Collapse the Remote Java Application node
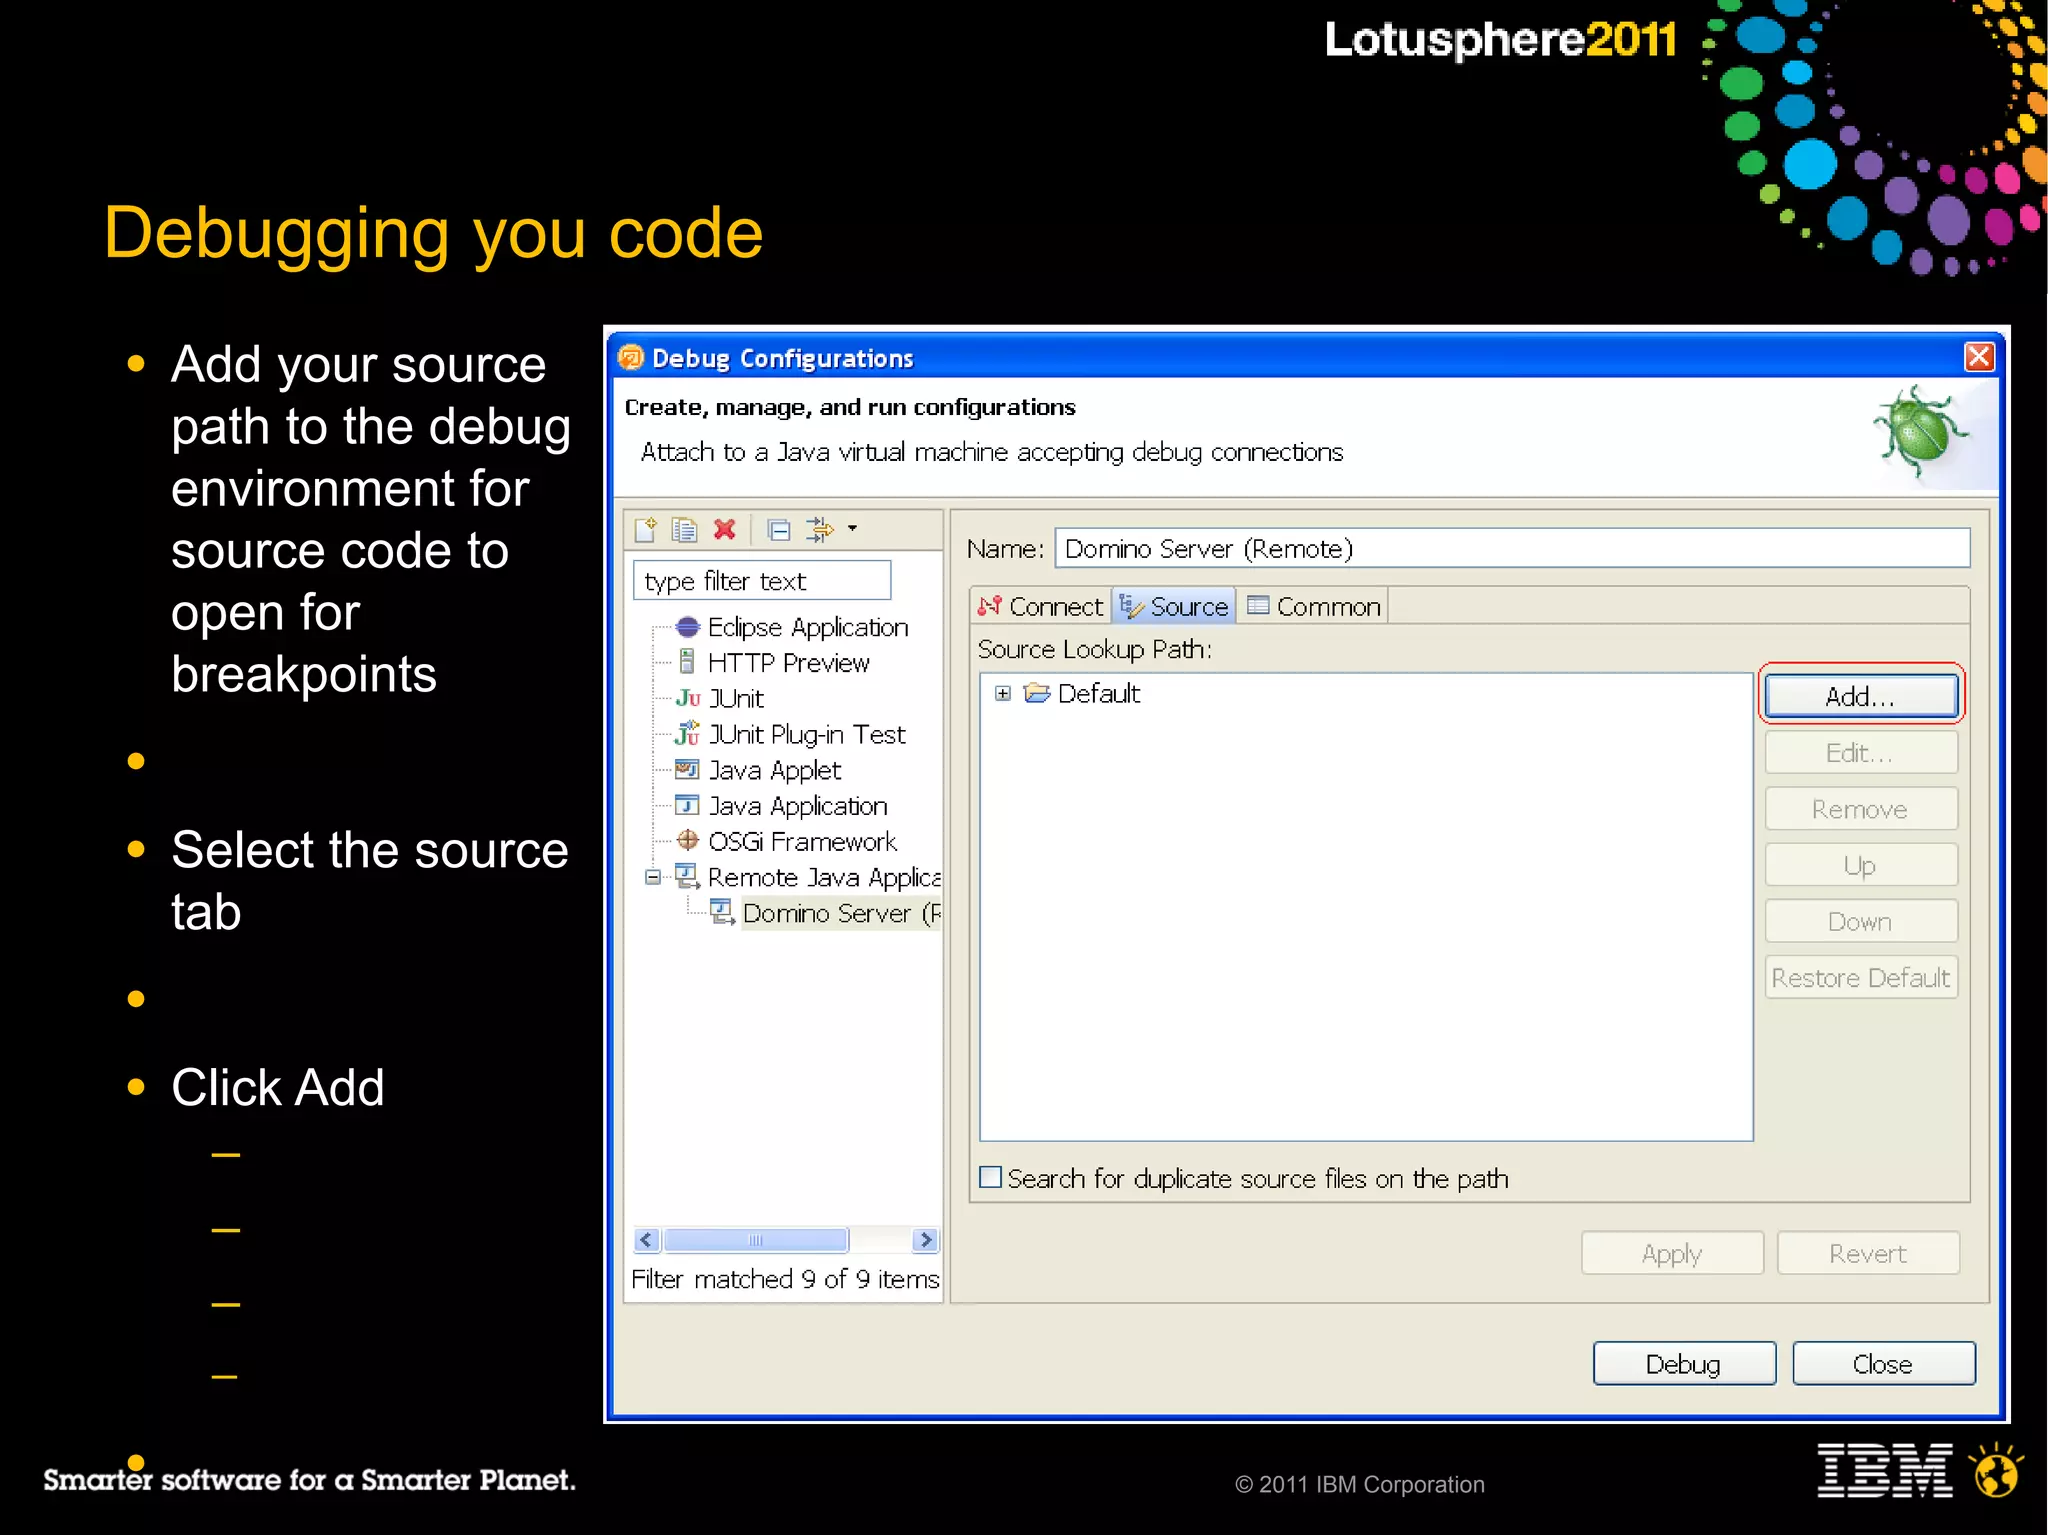The width and height of the screenshot is (2048, 1535). click(x=653, y=877)
